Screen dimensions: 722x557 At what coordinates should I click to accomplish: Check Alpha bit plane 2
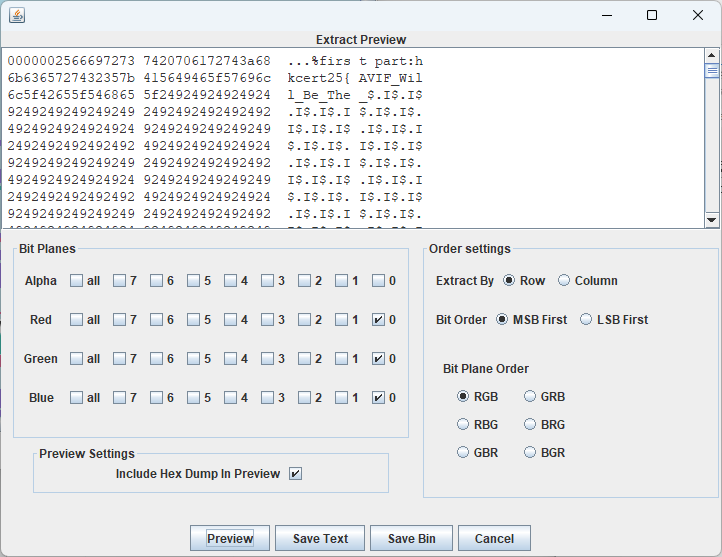point(304,281)
